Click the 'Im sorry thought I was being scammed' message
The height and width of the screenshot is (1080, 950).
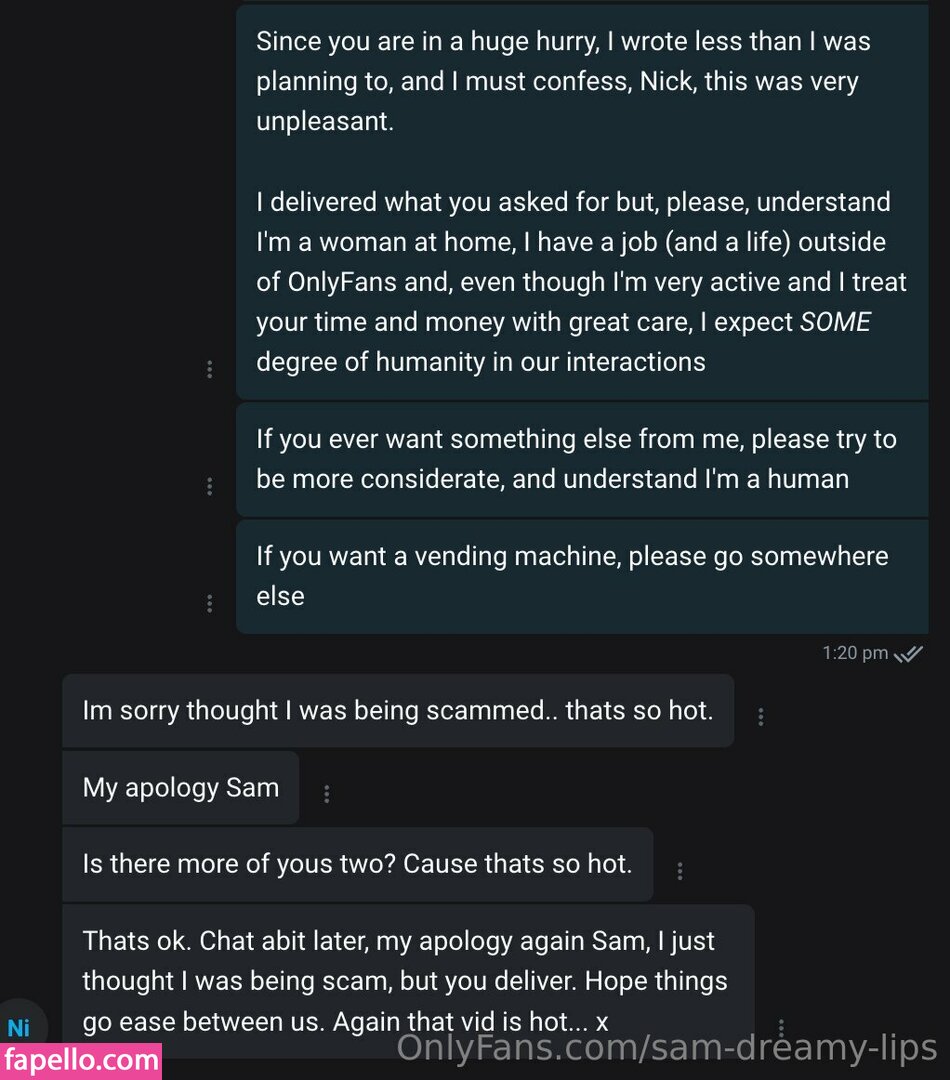[397, 711]
